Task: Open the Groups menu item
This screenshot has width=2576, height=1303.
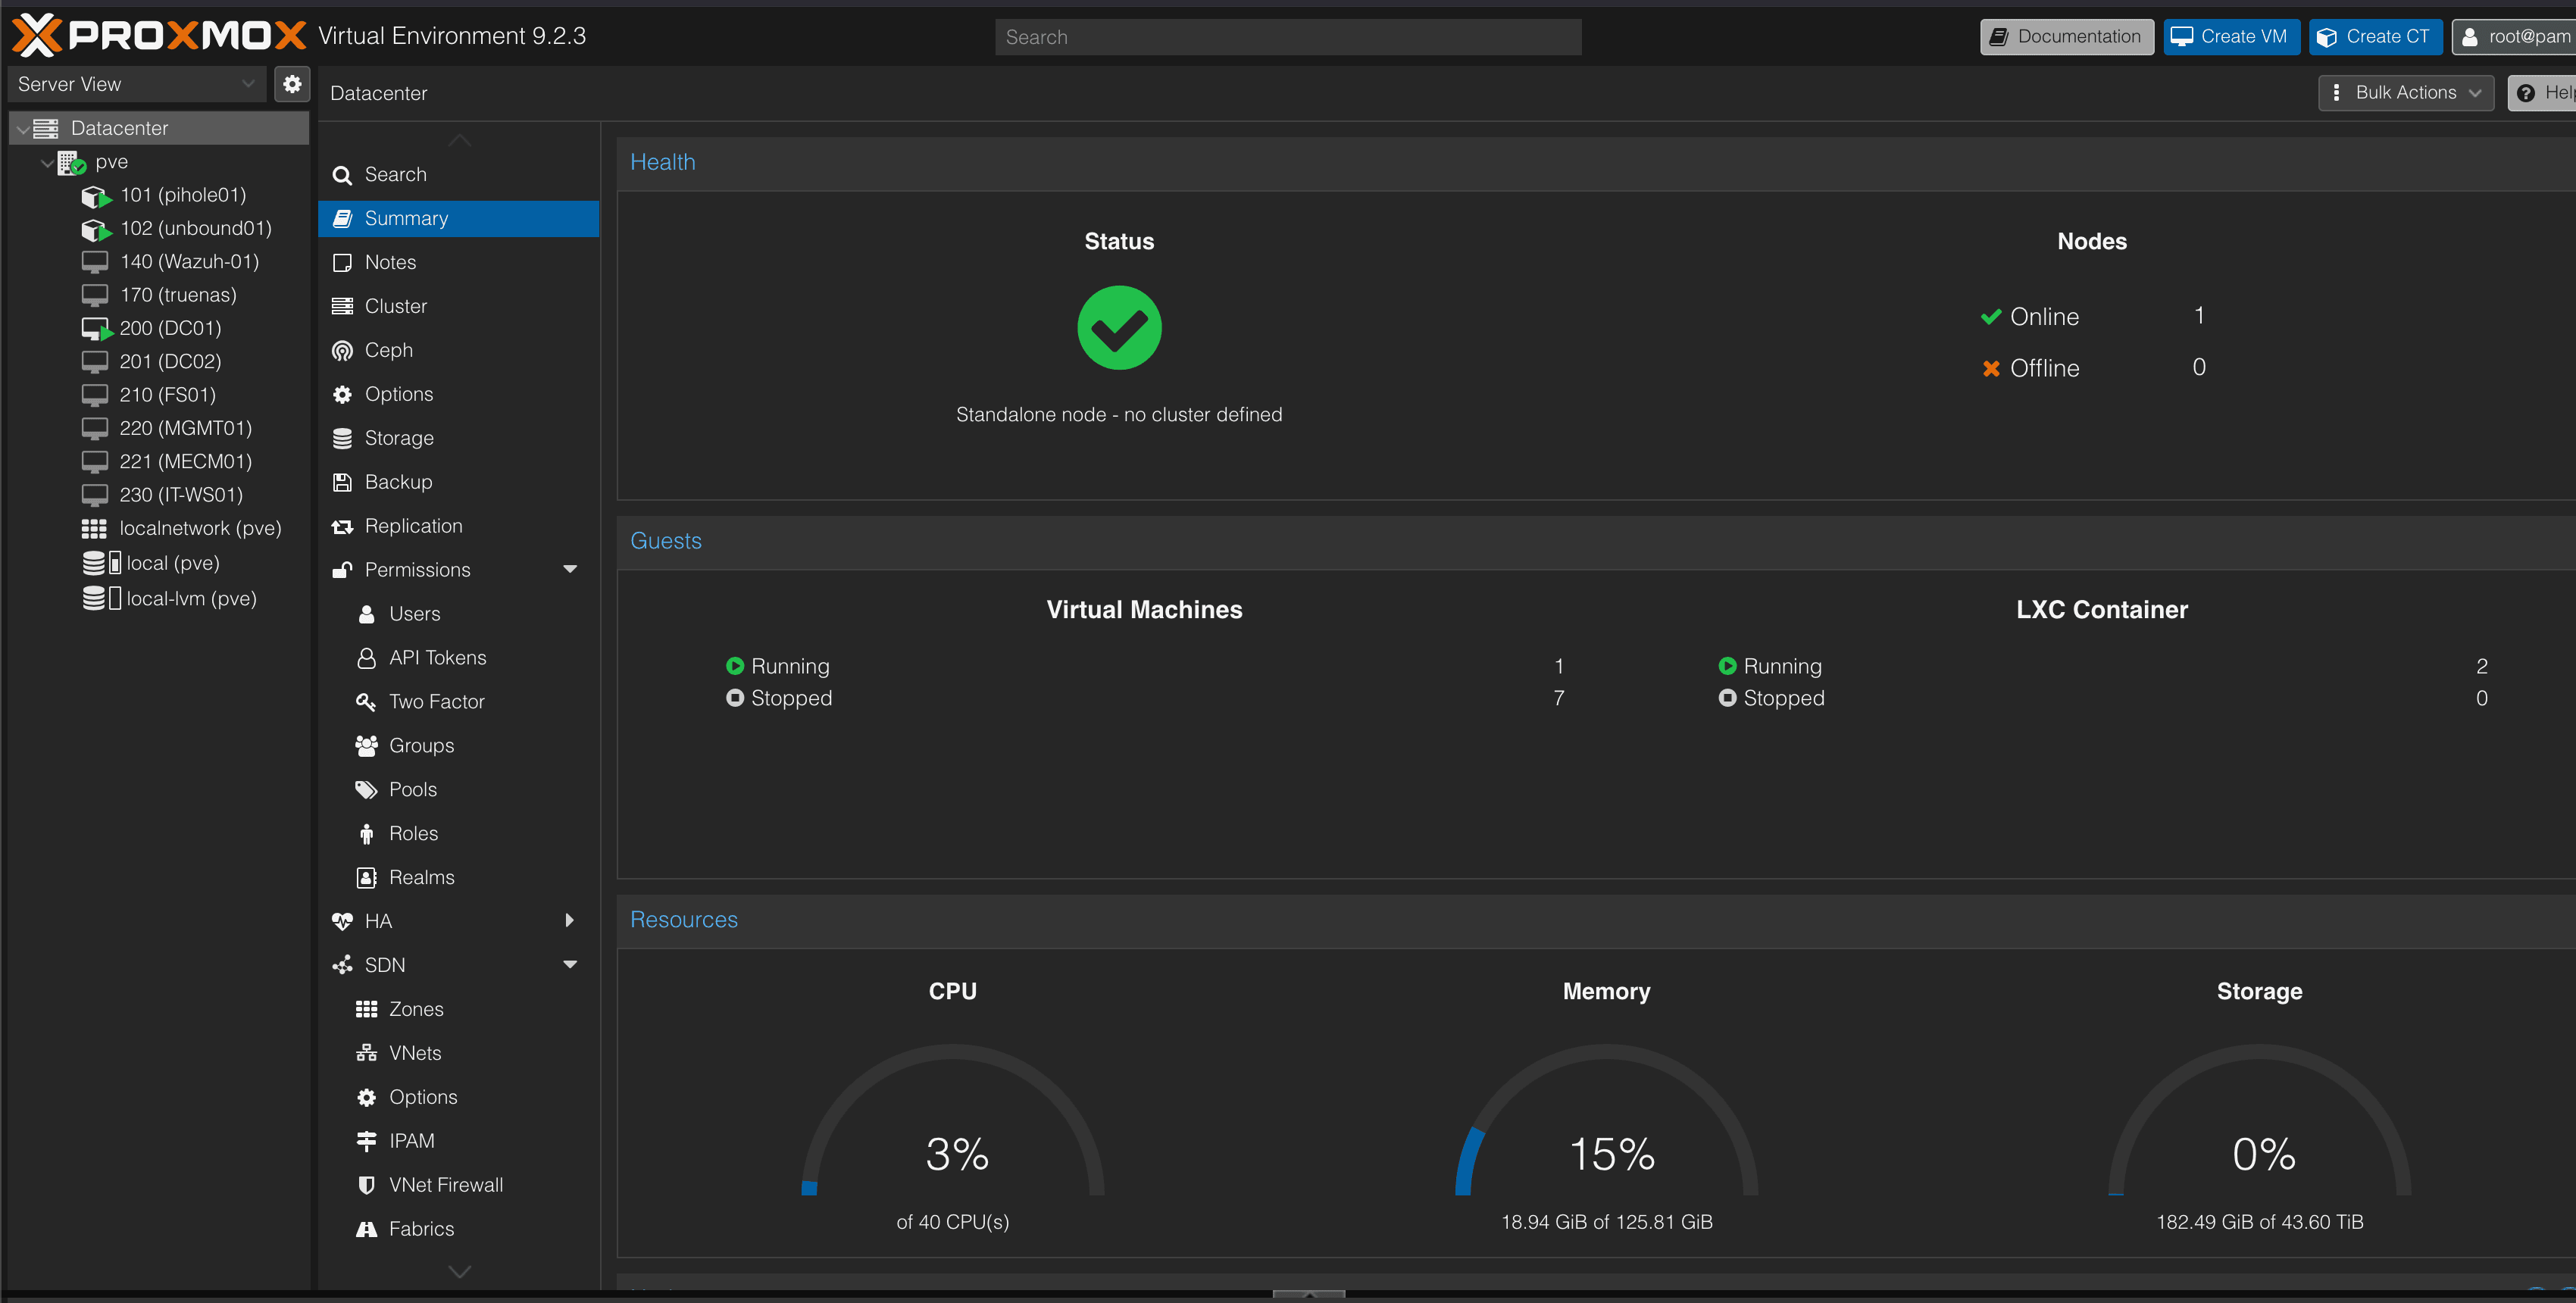Action: click(x=458, y=746)
